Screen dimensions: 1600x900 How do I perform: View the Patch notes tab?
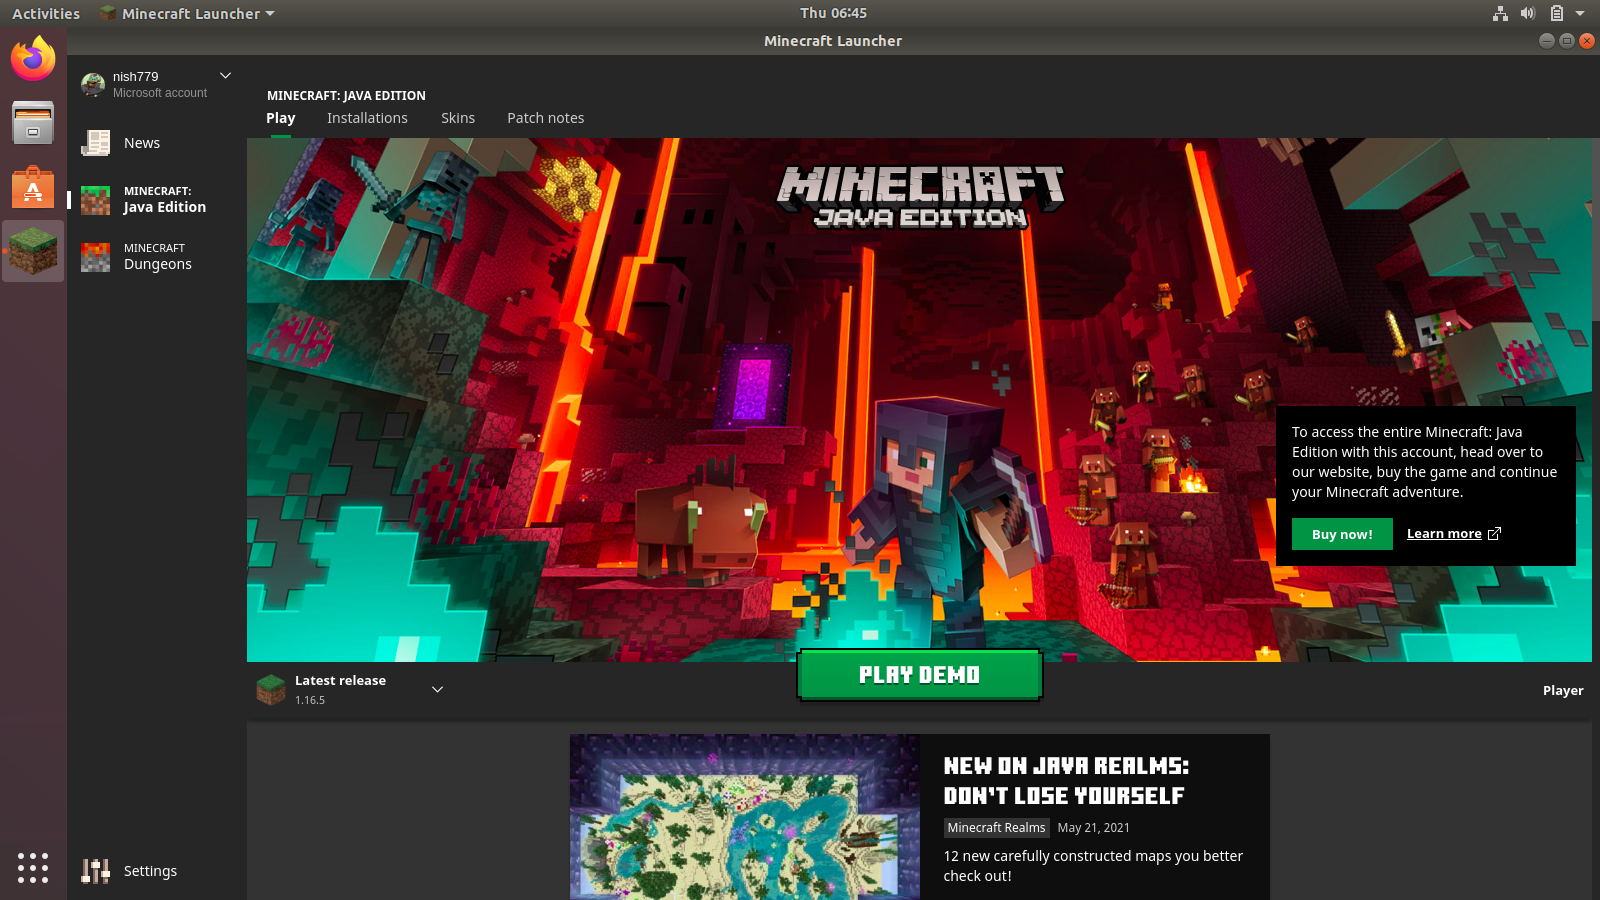pos(545,118)
